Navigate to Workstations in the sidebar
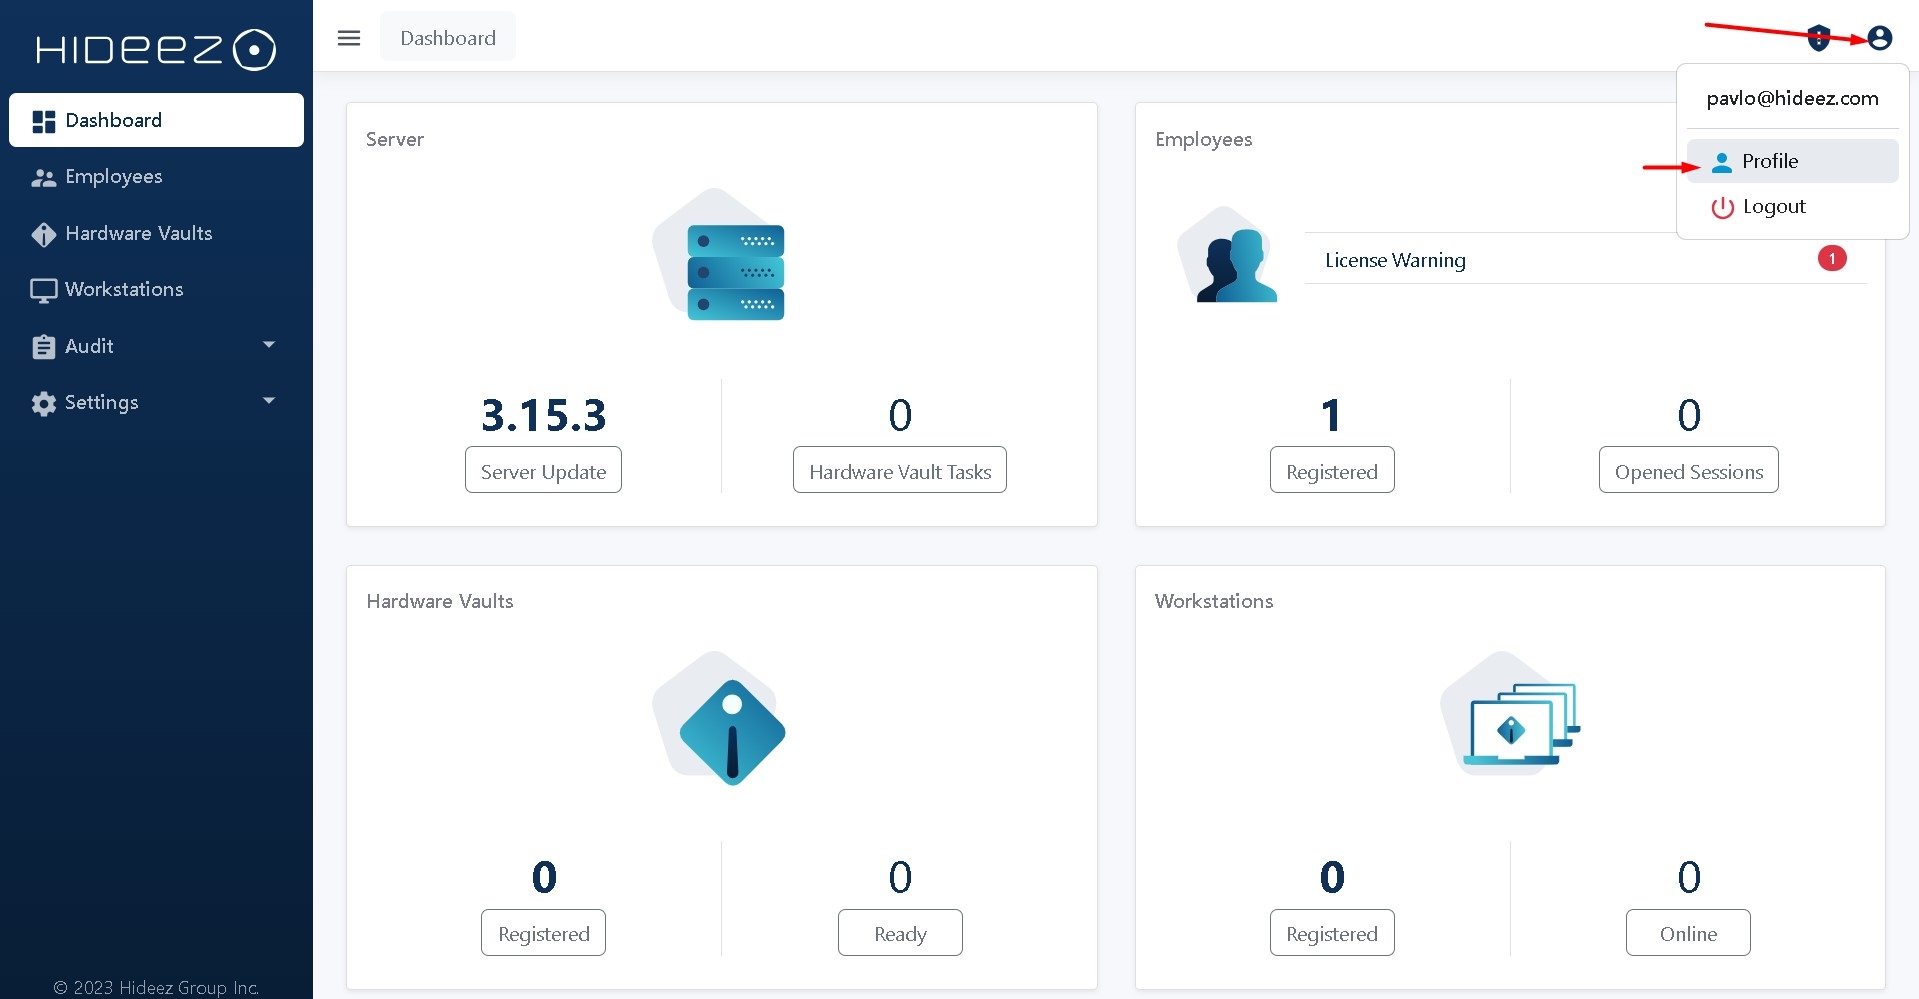The width and height of the screenshot is (1919, 999). click(124, 289)
